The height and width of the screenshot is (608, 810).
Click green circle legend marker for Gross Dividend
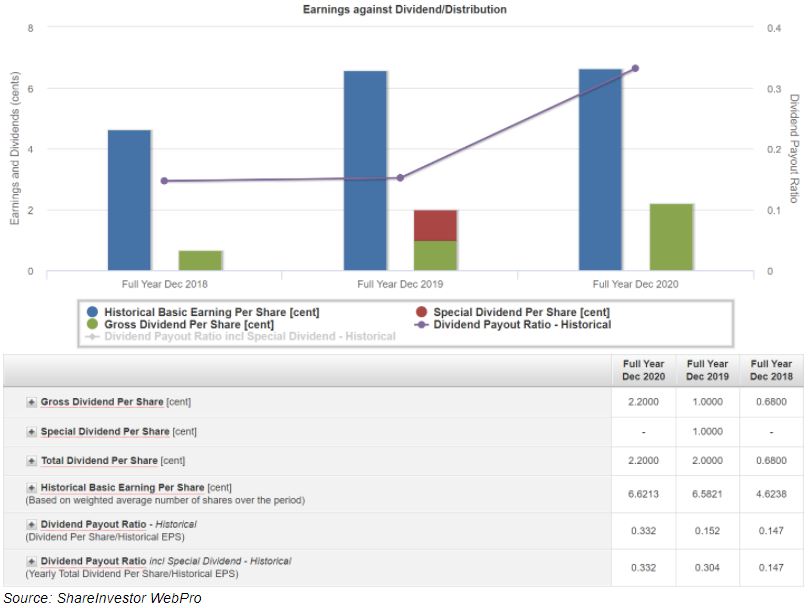click(x=93, y=324)
